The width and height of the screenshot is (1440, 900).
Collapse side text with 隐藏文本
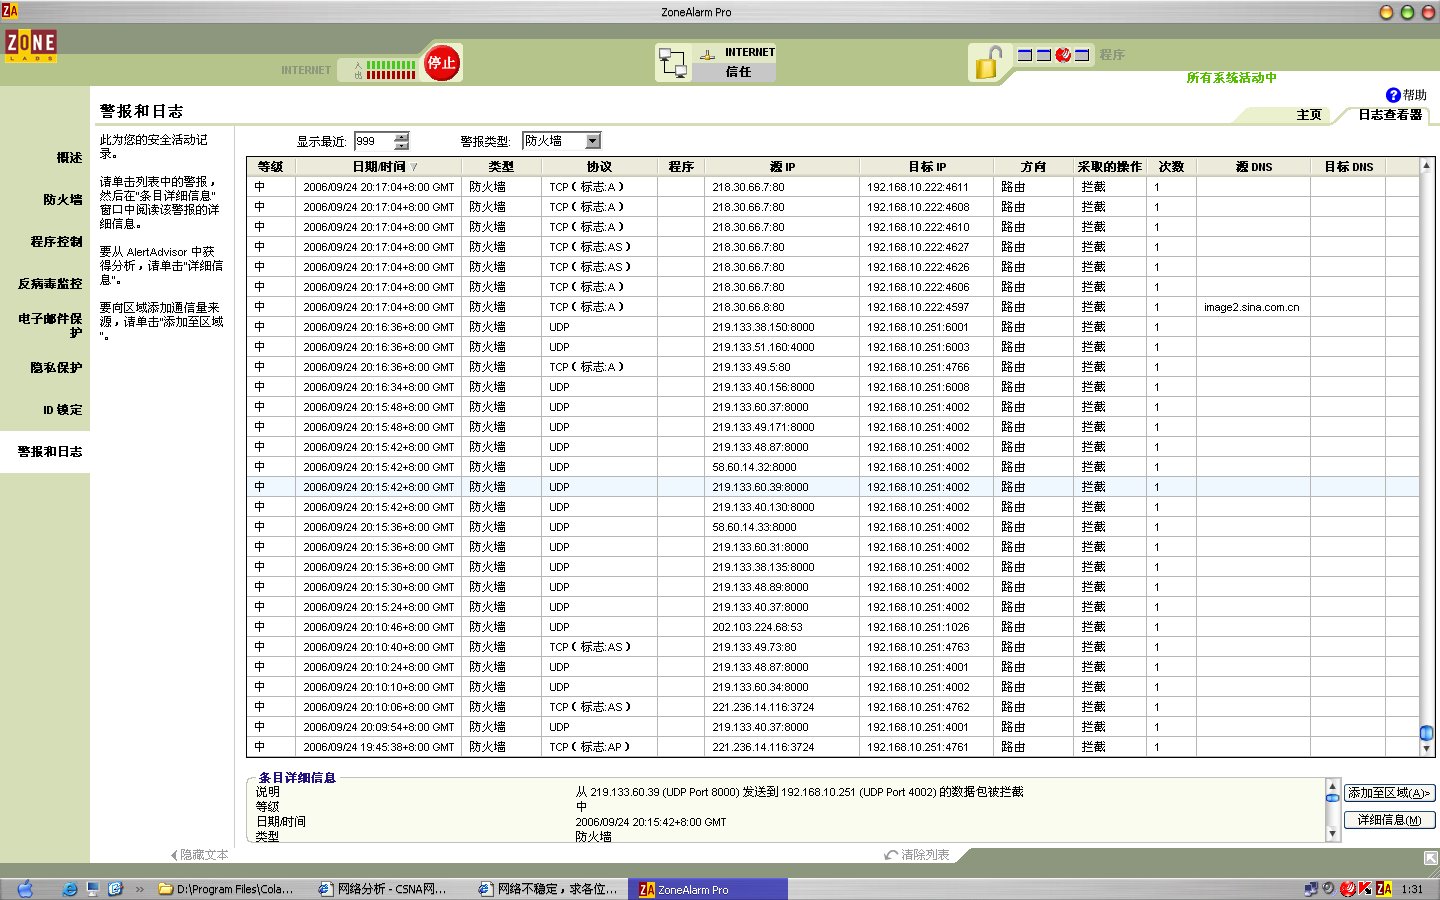(x=200, y=855)
